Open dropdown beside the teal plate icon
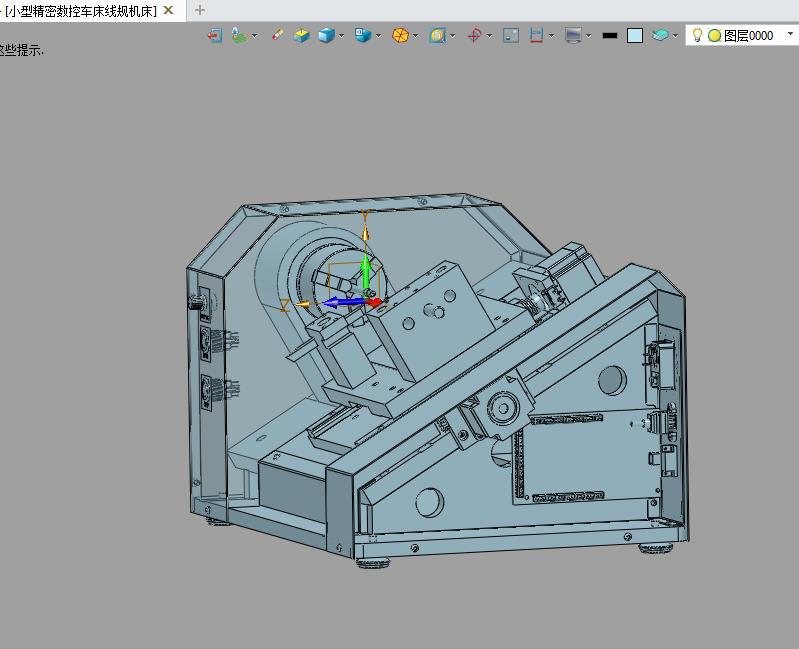This screenshot has height=649, width=799. 675,36
